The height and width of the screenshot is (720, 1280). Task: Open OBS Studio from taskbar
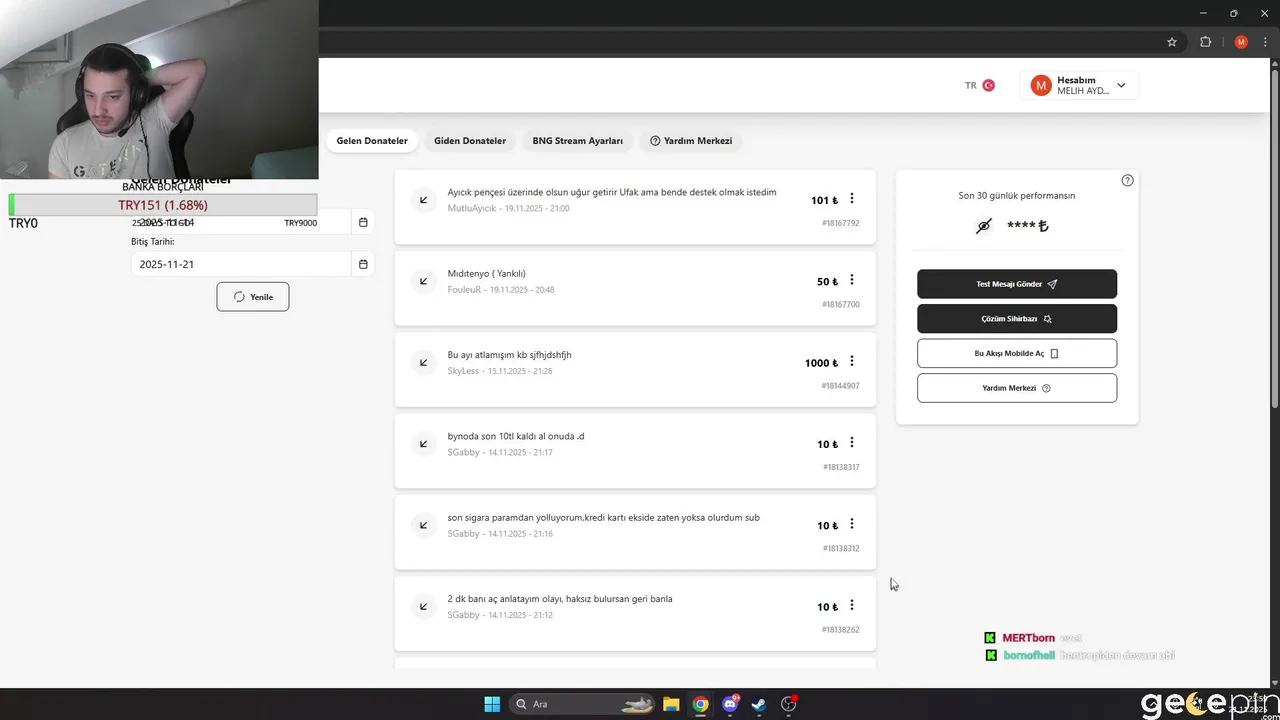(789, 704)
